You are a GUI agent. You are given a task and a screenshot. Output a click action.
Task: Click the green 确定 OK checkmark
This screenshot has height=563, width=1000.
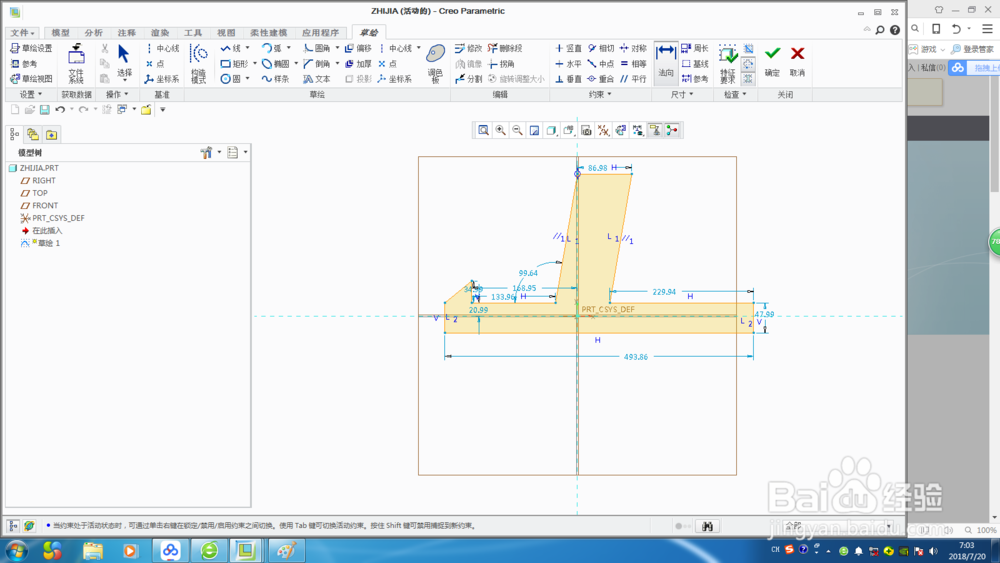[x=772, y=61]
